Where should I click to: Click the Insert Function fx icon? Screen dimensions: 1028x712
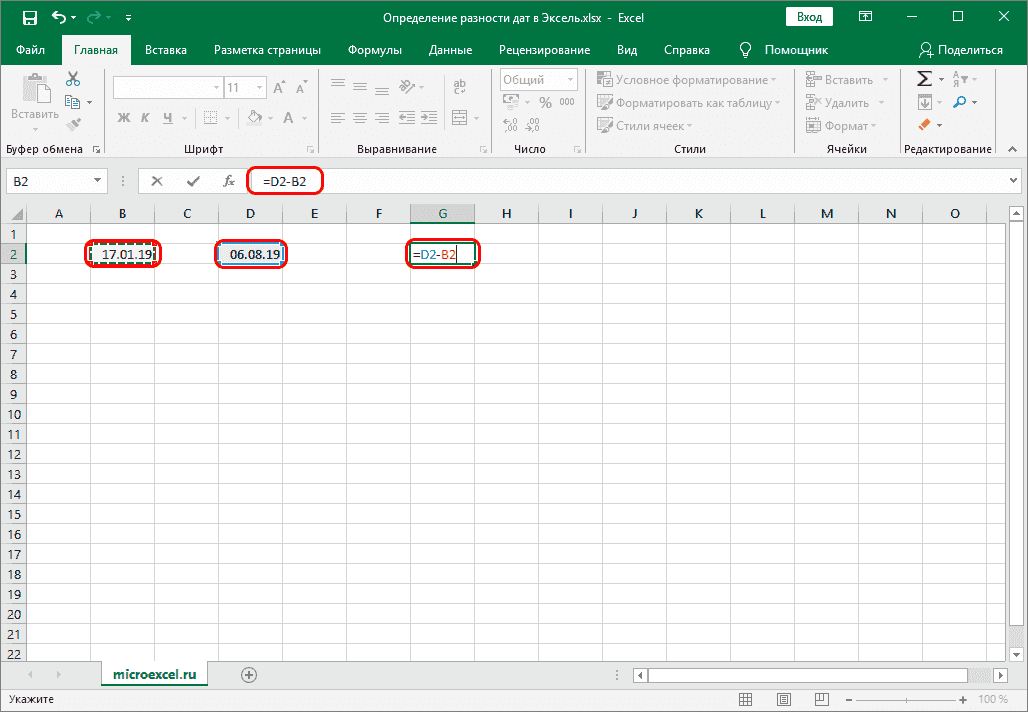[x=229, y=181]
